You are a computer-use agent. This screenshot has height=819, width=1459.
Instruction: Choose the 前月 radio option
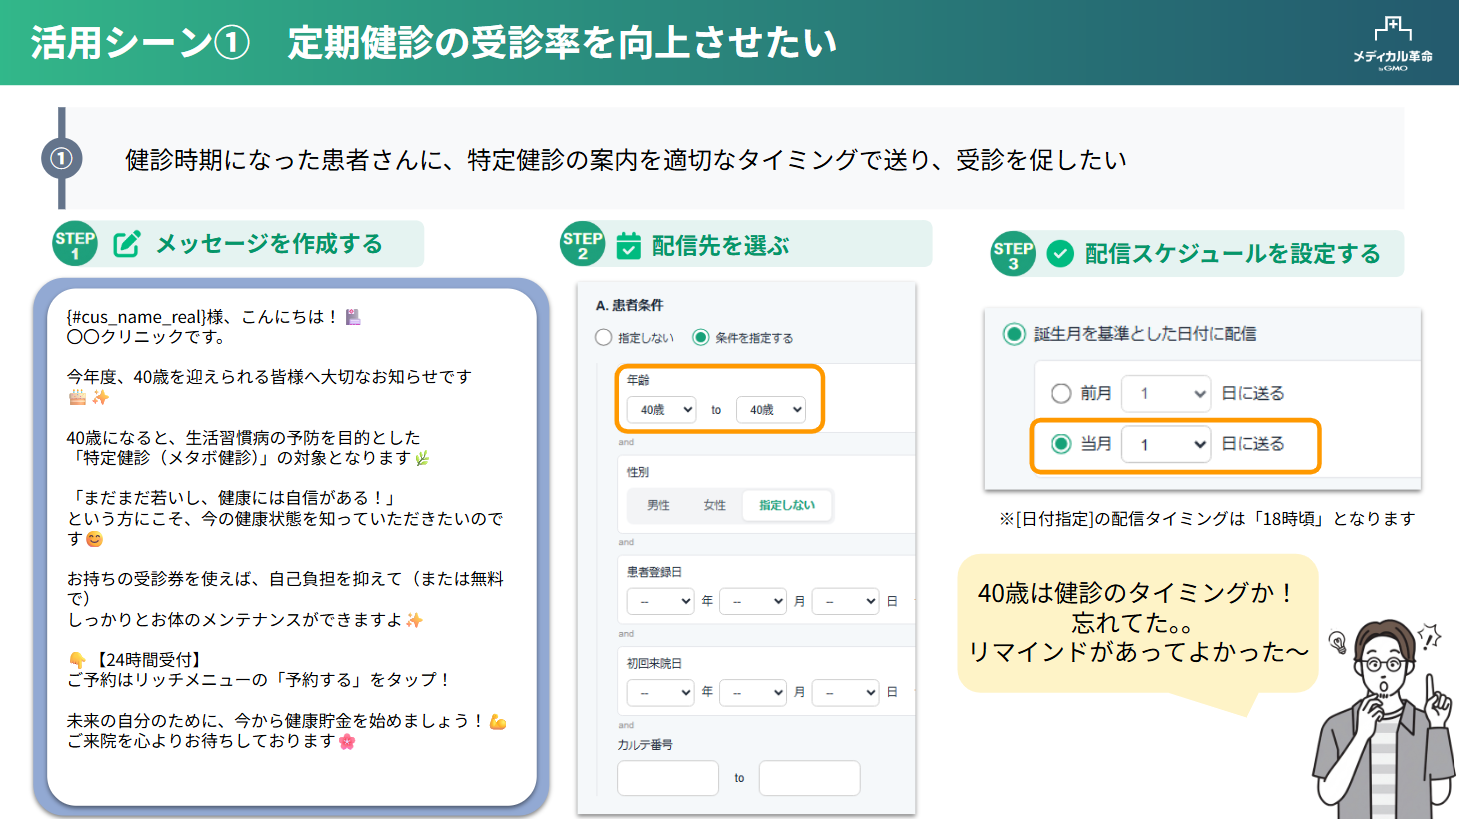click(1061, 394)
